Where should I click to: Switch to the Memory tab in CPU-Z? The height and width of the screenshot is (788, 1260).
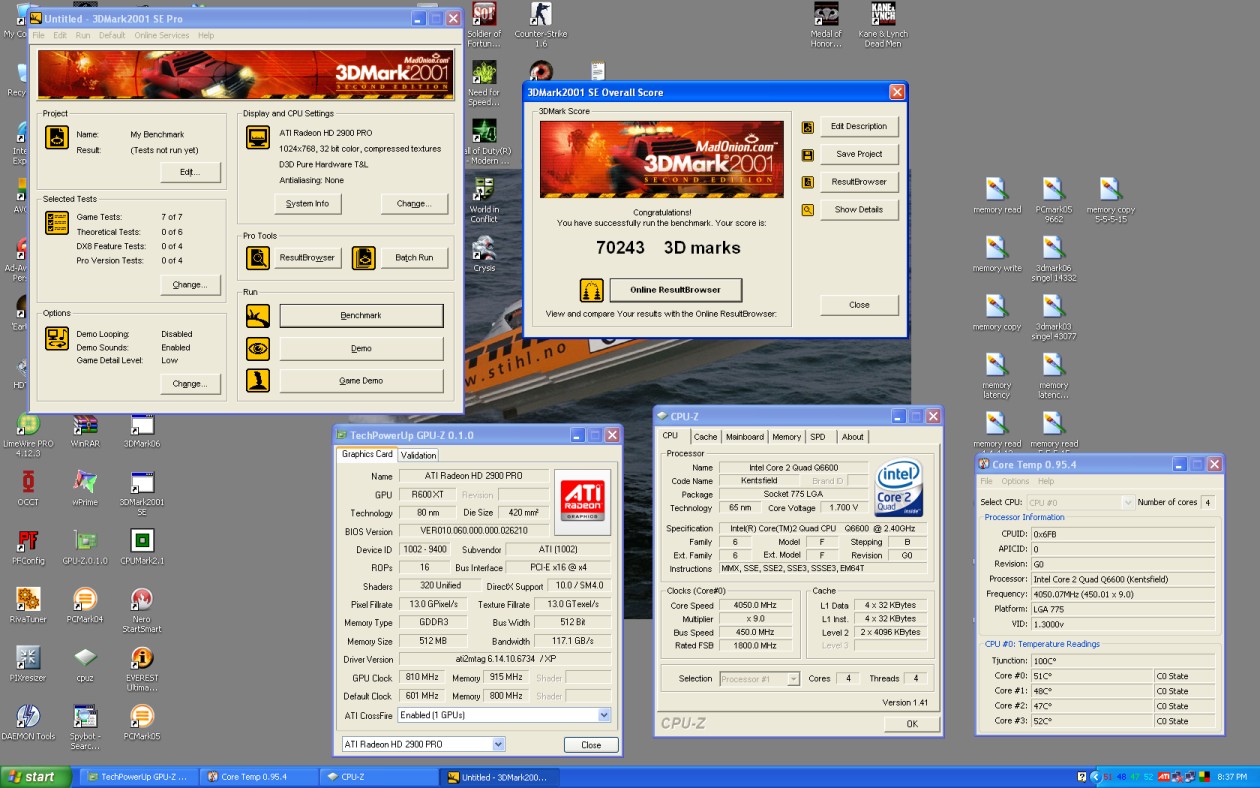(786, 437)
